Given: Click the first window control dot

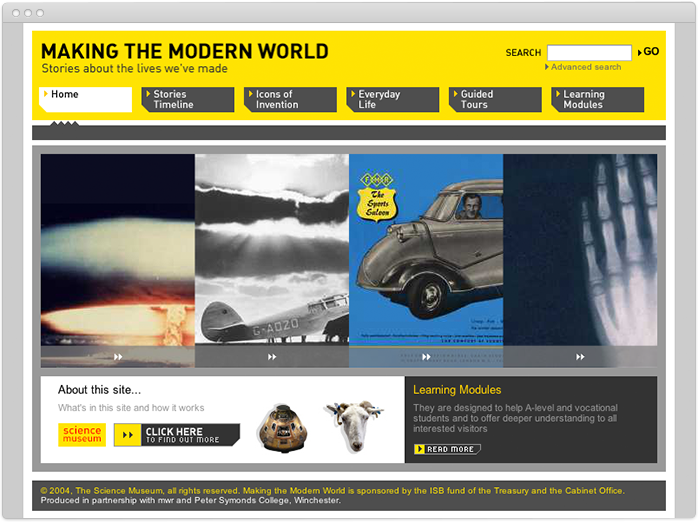Looking at the screenshot, I should [x=16, y=13].
